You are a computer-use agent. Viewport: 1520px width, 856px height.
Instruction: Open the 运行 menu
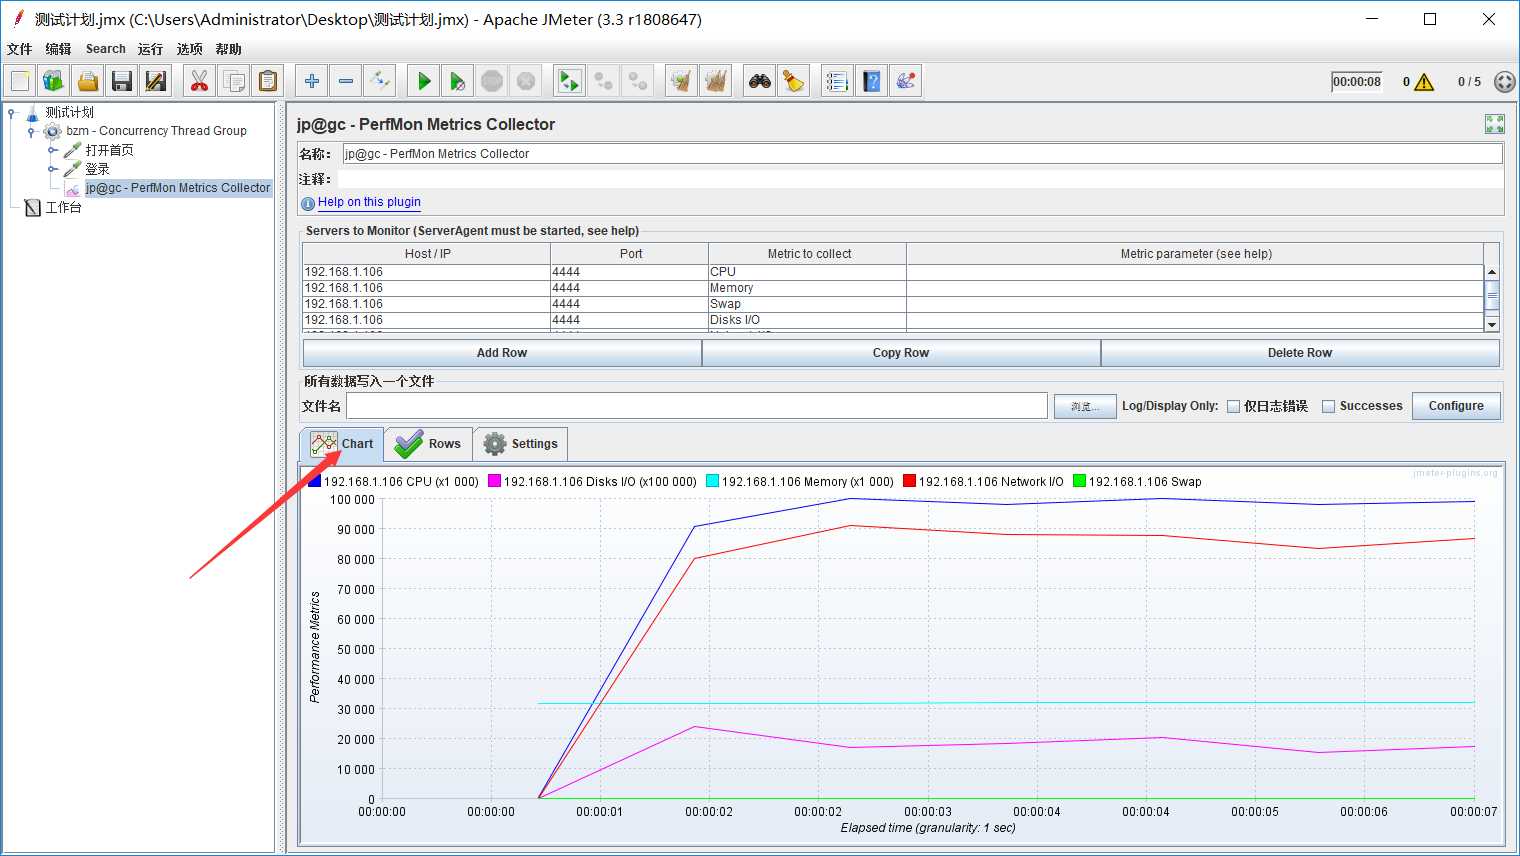pos(150,49)
